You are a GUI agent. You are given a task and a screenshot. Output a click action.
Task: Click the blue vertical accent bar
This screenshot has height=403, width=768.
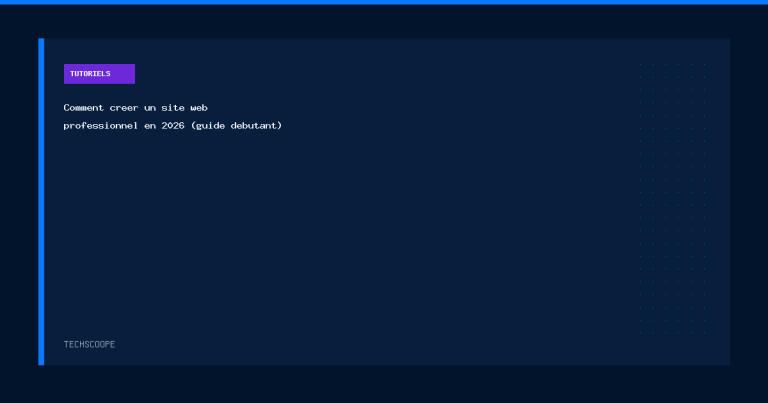click(41, 202)
